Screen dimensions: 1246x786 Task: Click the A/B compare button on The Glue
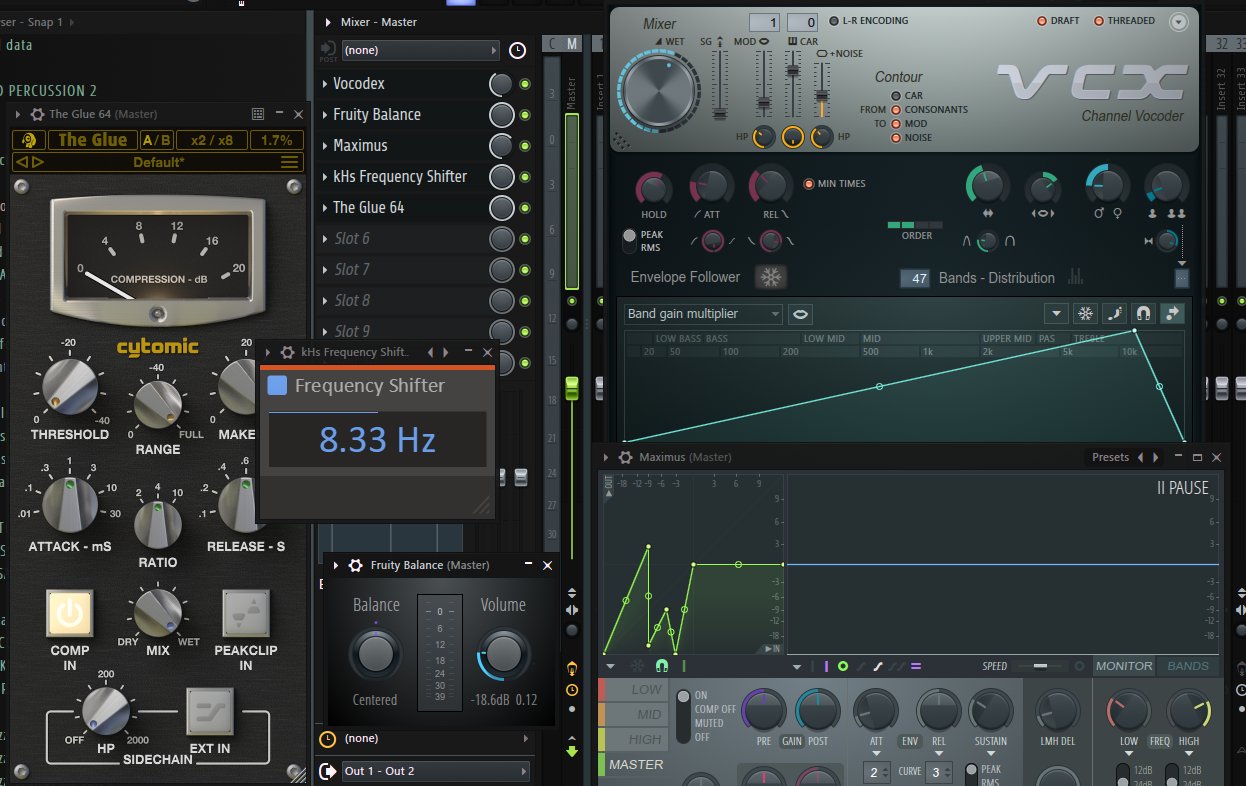(x=156, y=140)
